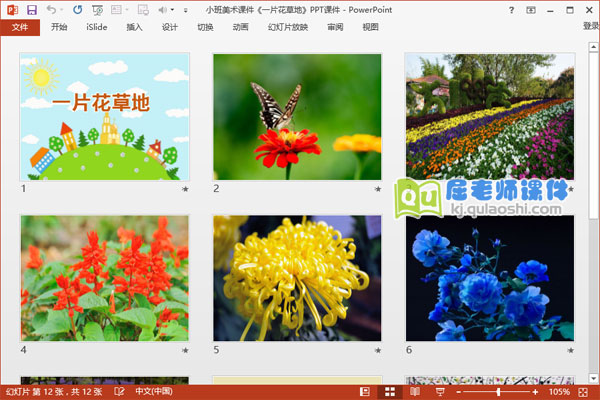
Task: Click the speaker audio icon
Action: (x=163, y=10)
